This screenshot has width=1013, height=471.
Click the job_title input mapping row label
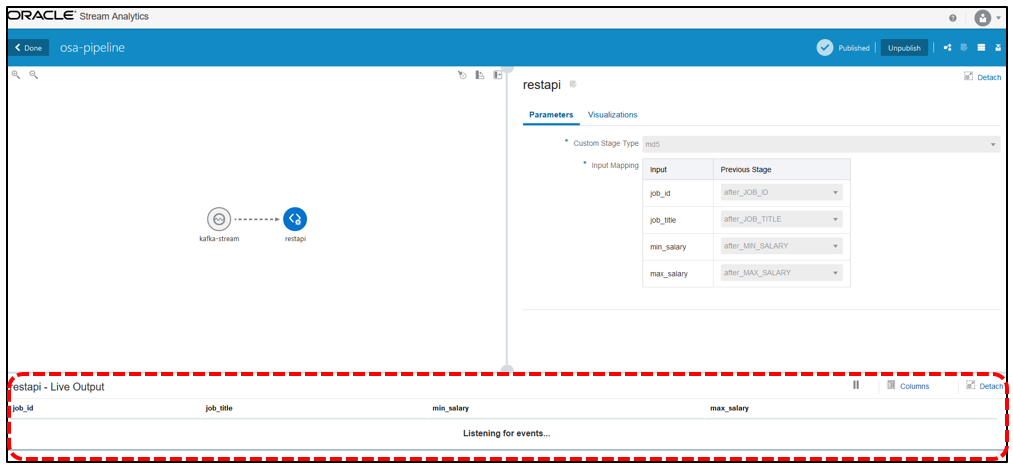(663, 220)
